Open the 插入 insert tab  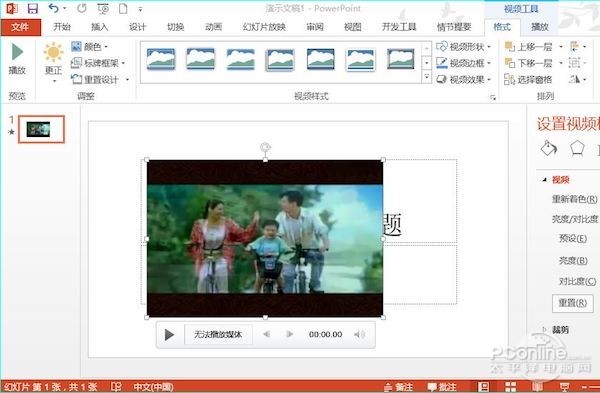point(99,27)
